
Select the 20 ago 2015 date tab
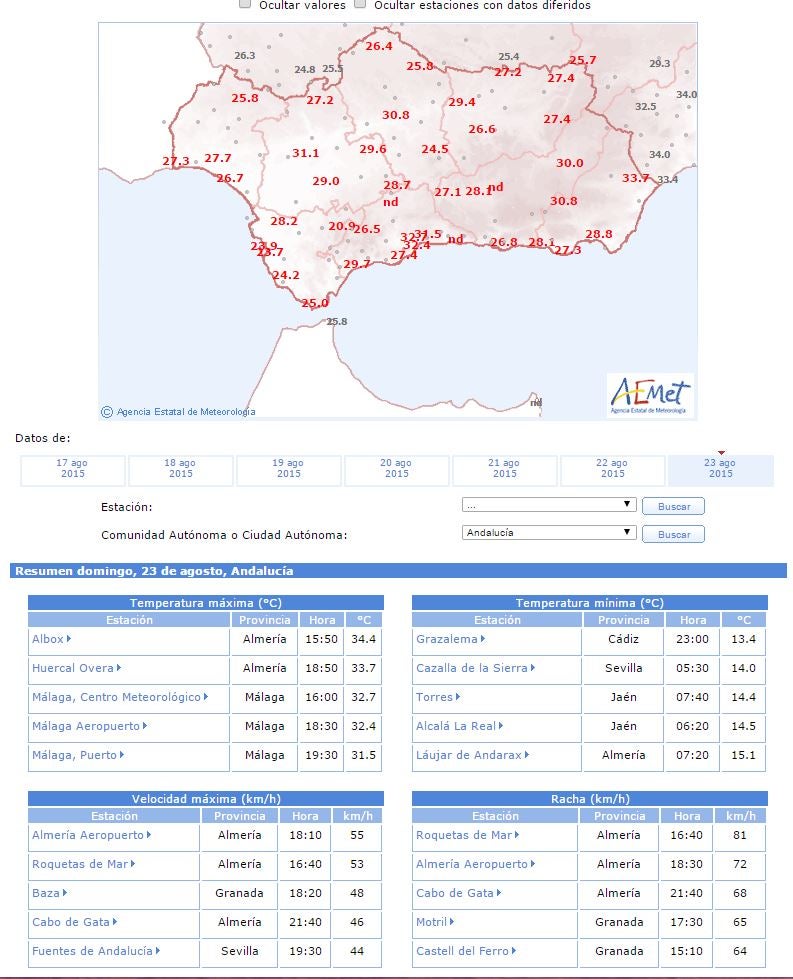point(396,469)
